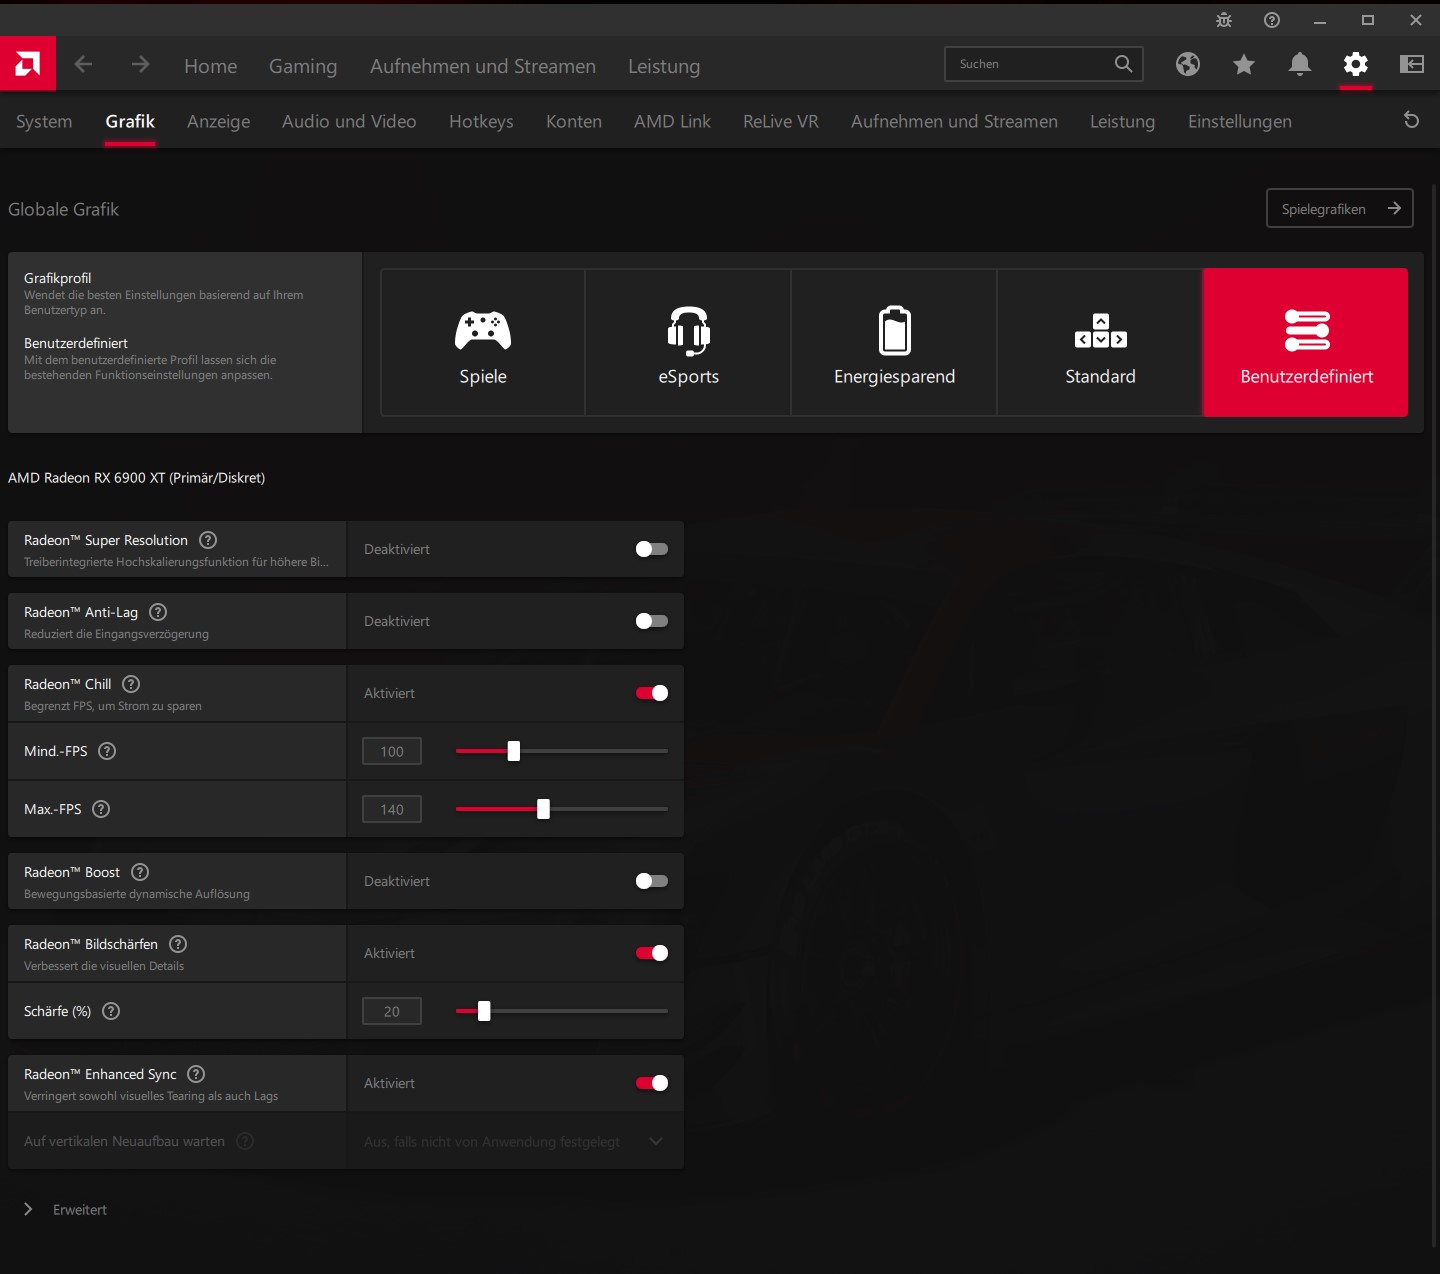The width and height of the screenshot is (1440, 1274).
Task: Reset settings with the circular arrow icon
Action: 1412,120
